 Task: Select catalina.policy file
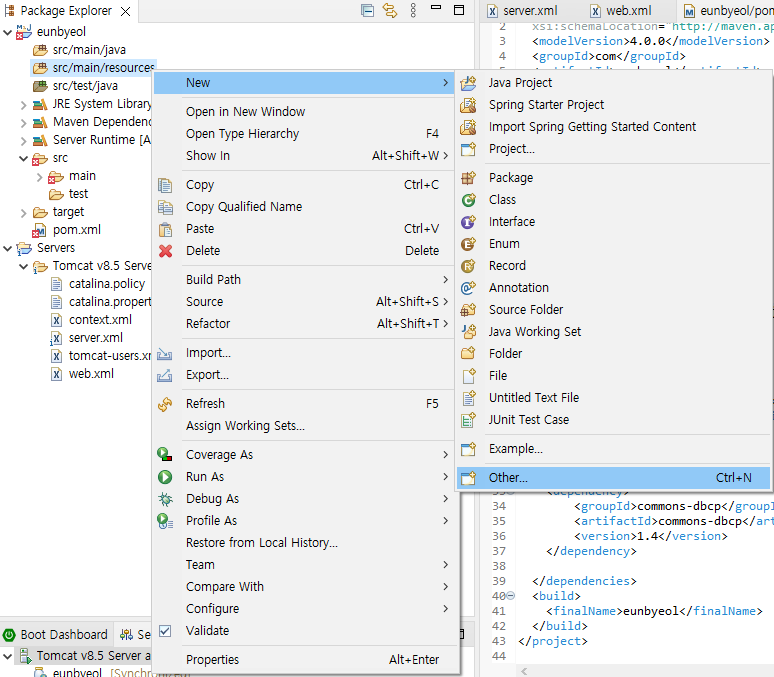(x=107, y=284)
